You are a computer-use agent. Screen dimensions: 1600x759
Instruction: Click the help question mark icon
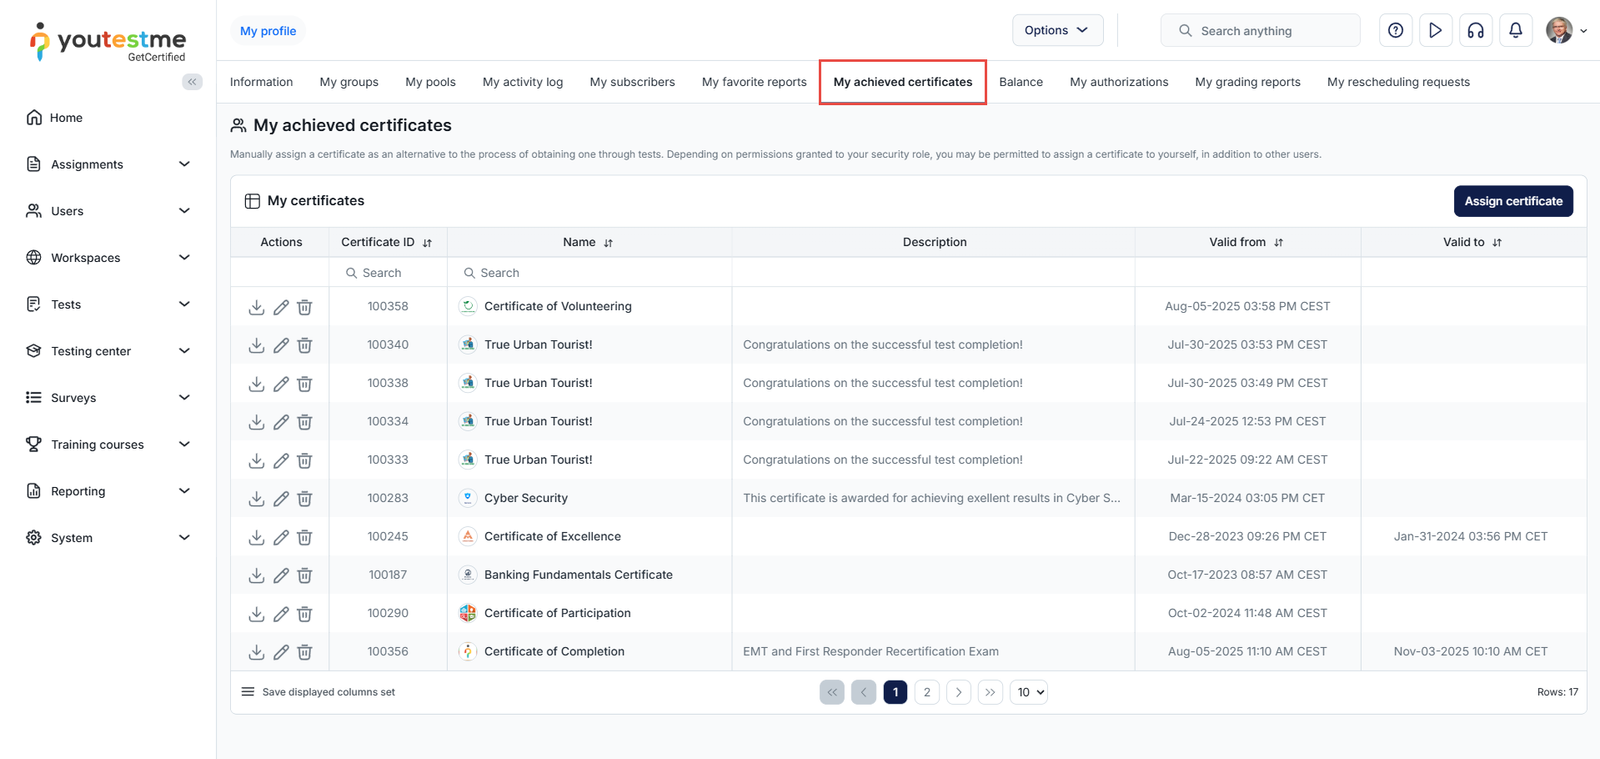pos(1395,31)
